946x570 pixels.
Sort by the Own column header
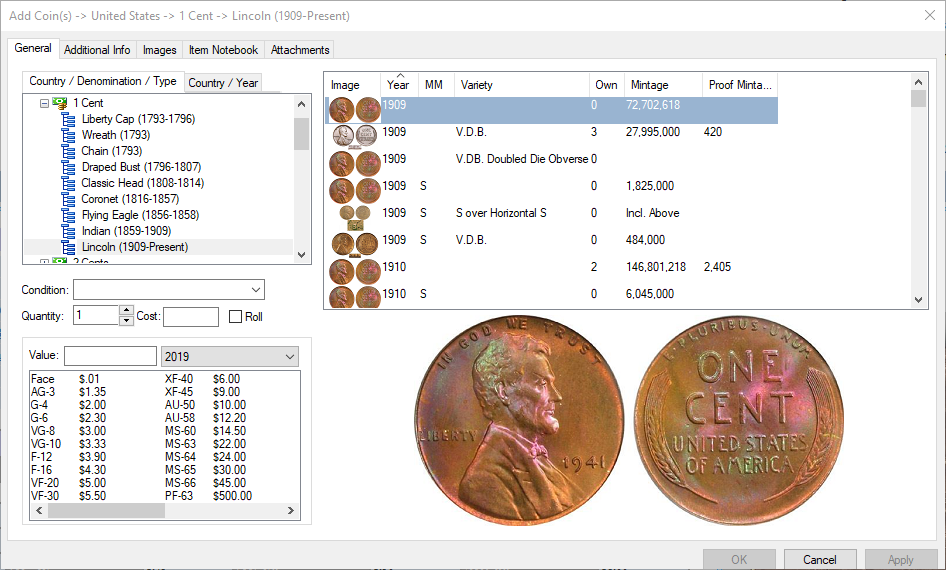click(606, 85)
